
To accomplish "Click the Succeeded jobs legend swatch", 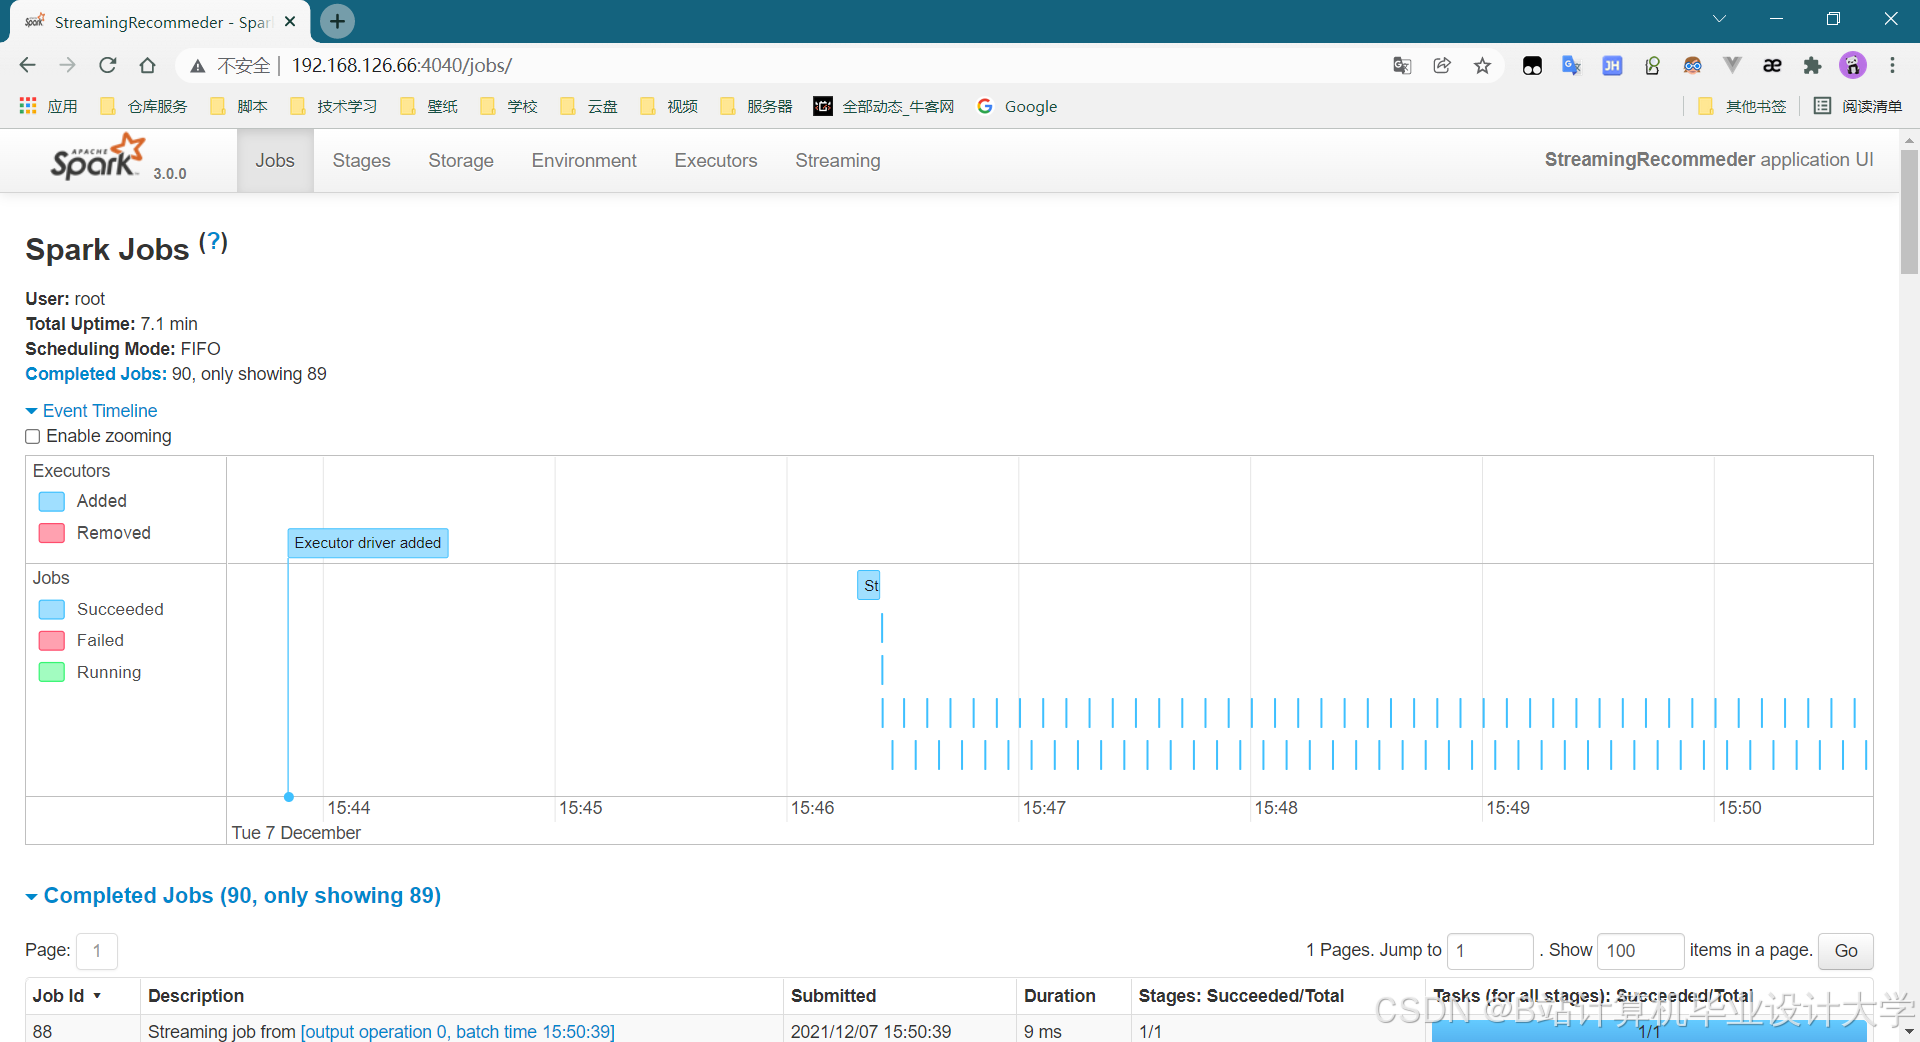I will [52, 609].
